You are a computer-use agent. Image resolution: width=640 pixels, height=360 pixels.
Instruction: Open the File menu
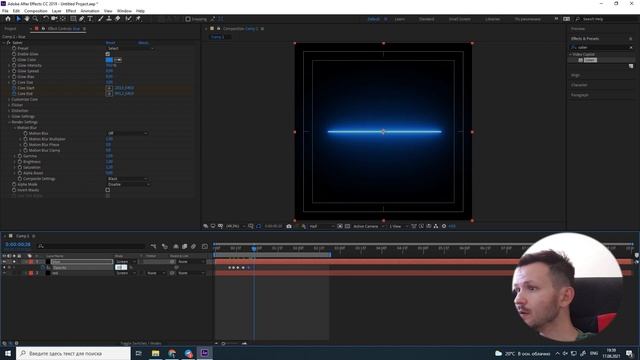(5, 11)
